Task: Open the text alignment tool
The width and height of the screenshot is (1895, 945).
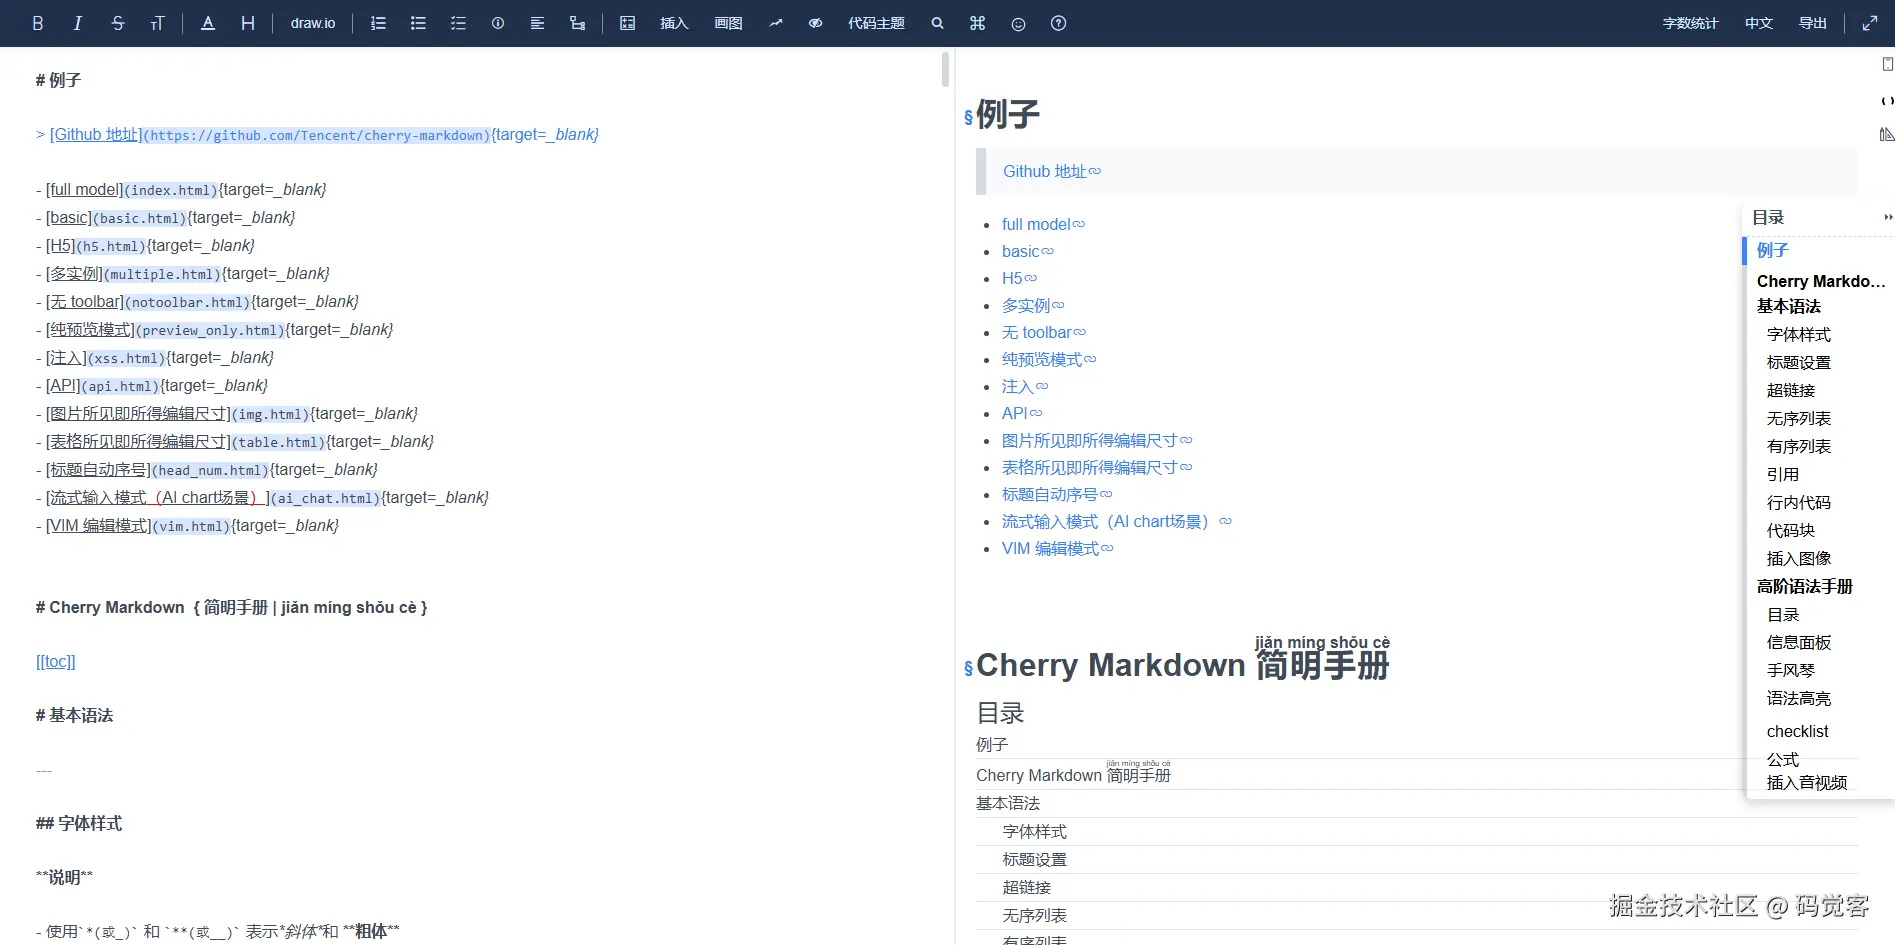Action: coord(537,23)
